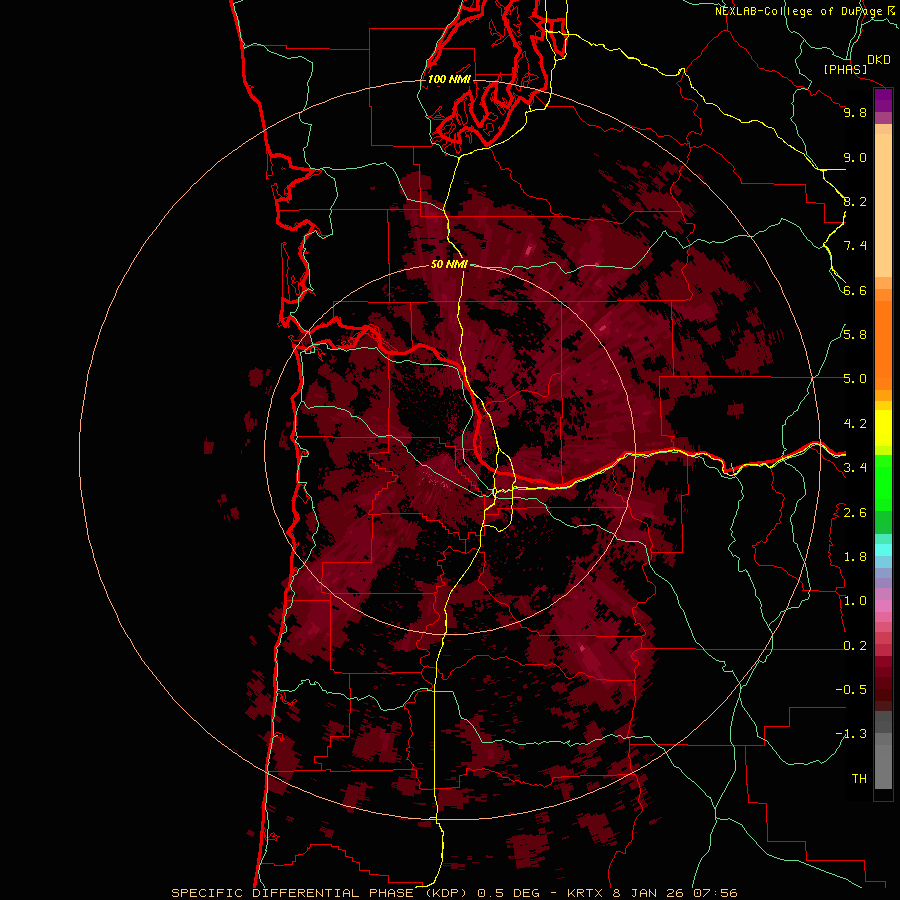This screenshot has height=900, width=900.
Task: Click the [PHAS] unit label
Action: [845, 70]
